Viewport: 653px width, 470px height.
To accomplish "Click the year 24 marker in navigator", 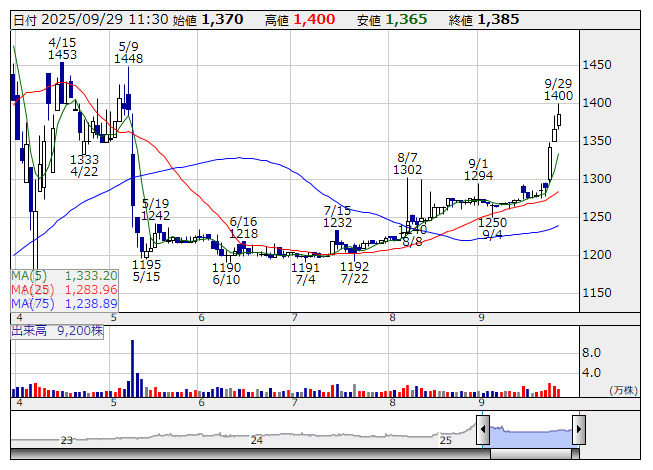I will click(x=257, y=440).
